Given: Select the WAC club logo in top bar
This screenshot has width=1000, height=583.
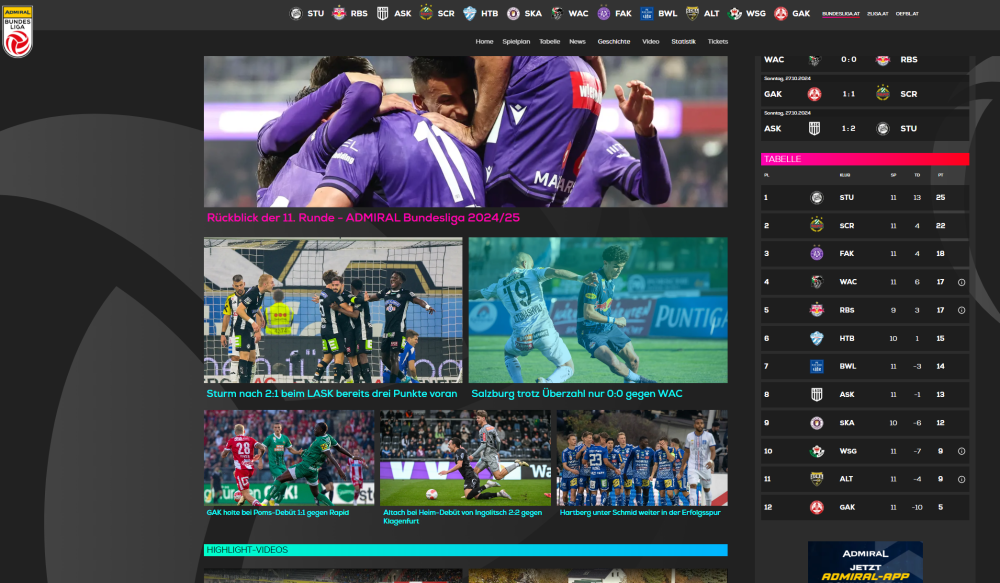Looking at the screenshot, I should [x=557, y=13].
